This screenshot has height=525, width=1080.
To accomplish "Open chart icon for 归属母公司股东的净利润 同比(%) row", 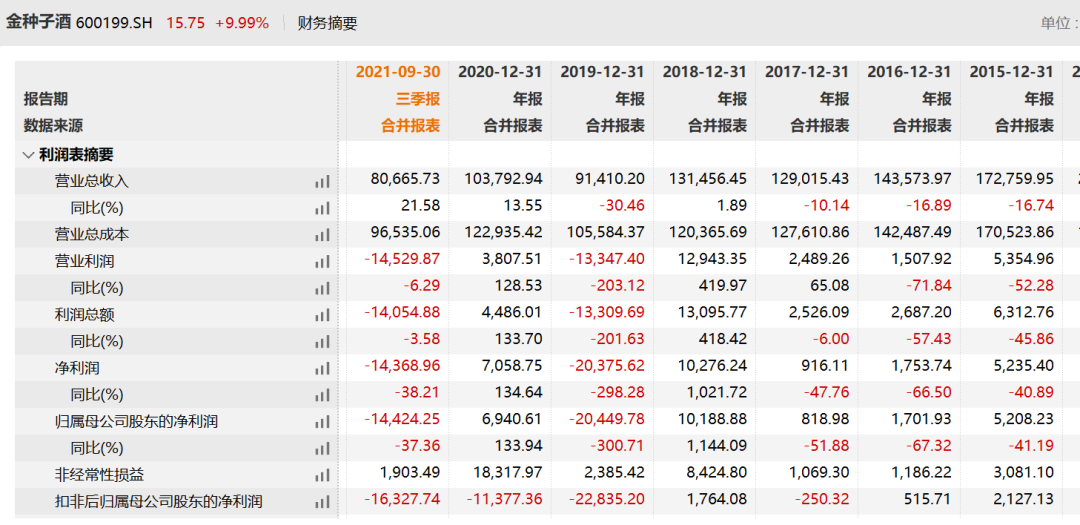I will (322, 449).
